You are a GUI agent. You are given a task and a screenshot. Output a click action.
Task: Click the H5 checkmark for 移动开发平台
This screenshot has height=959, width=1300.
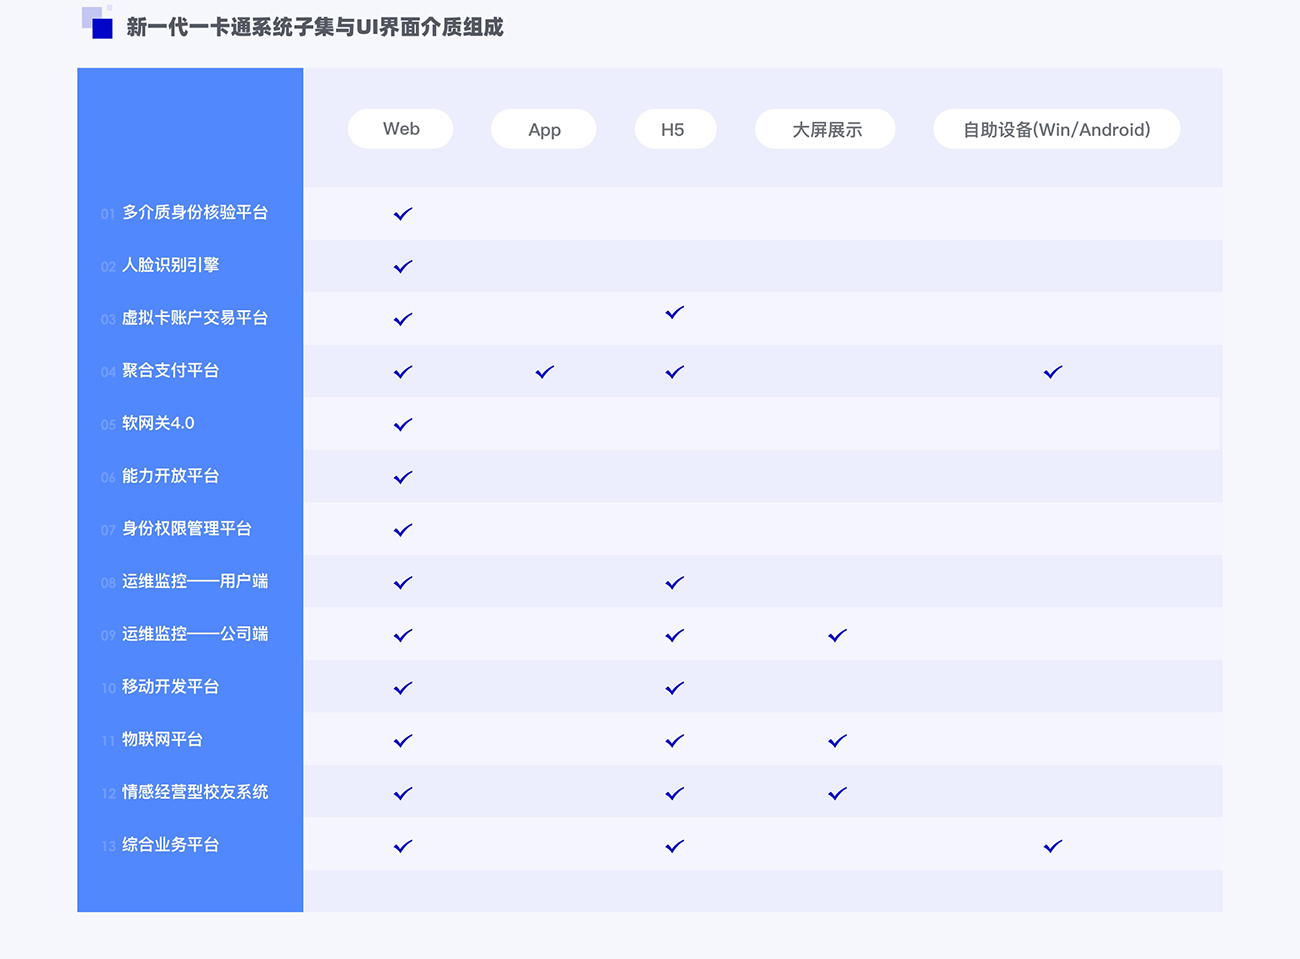click(675, 688)
